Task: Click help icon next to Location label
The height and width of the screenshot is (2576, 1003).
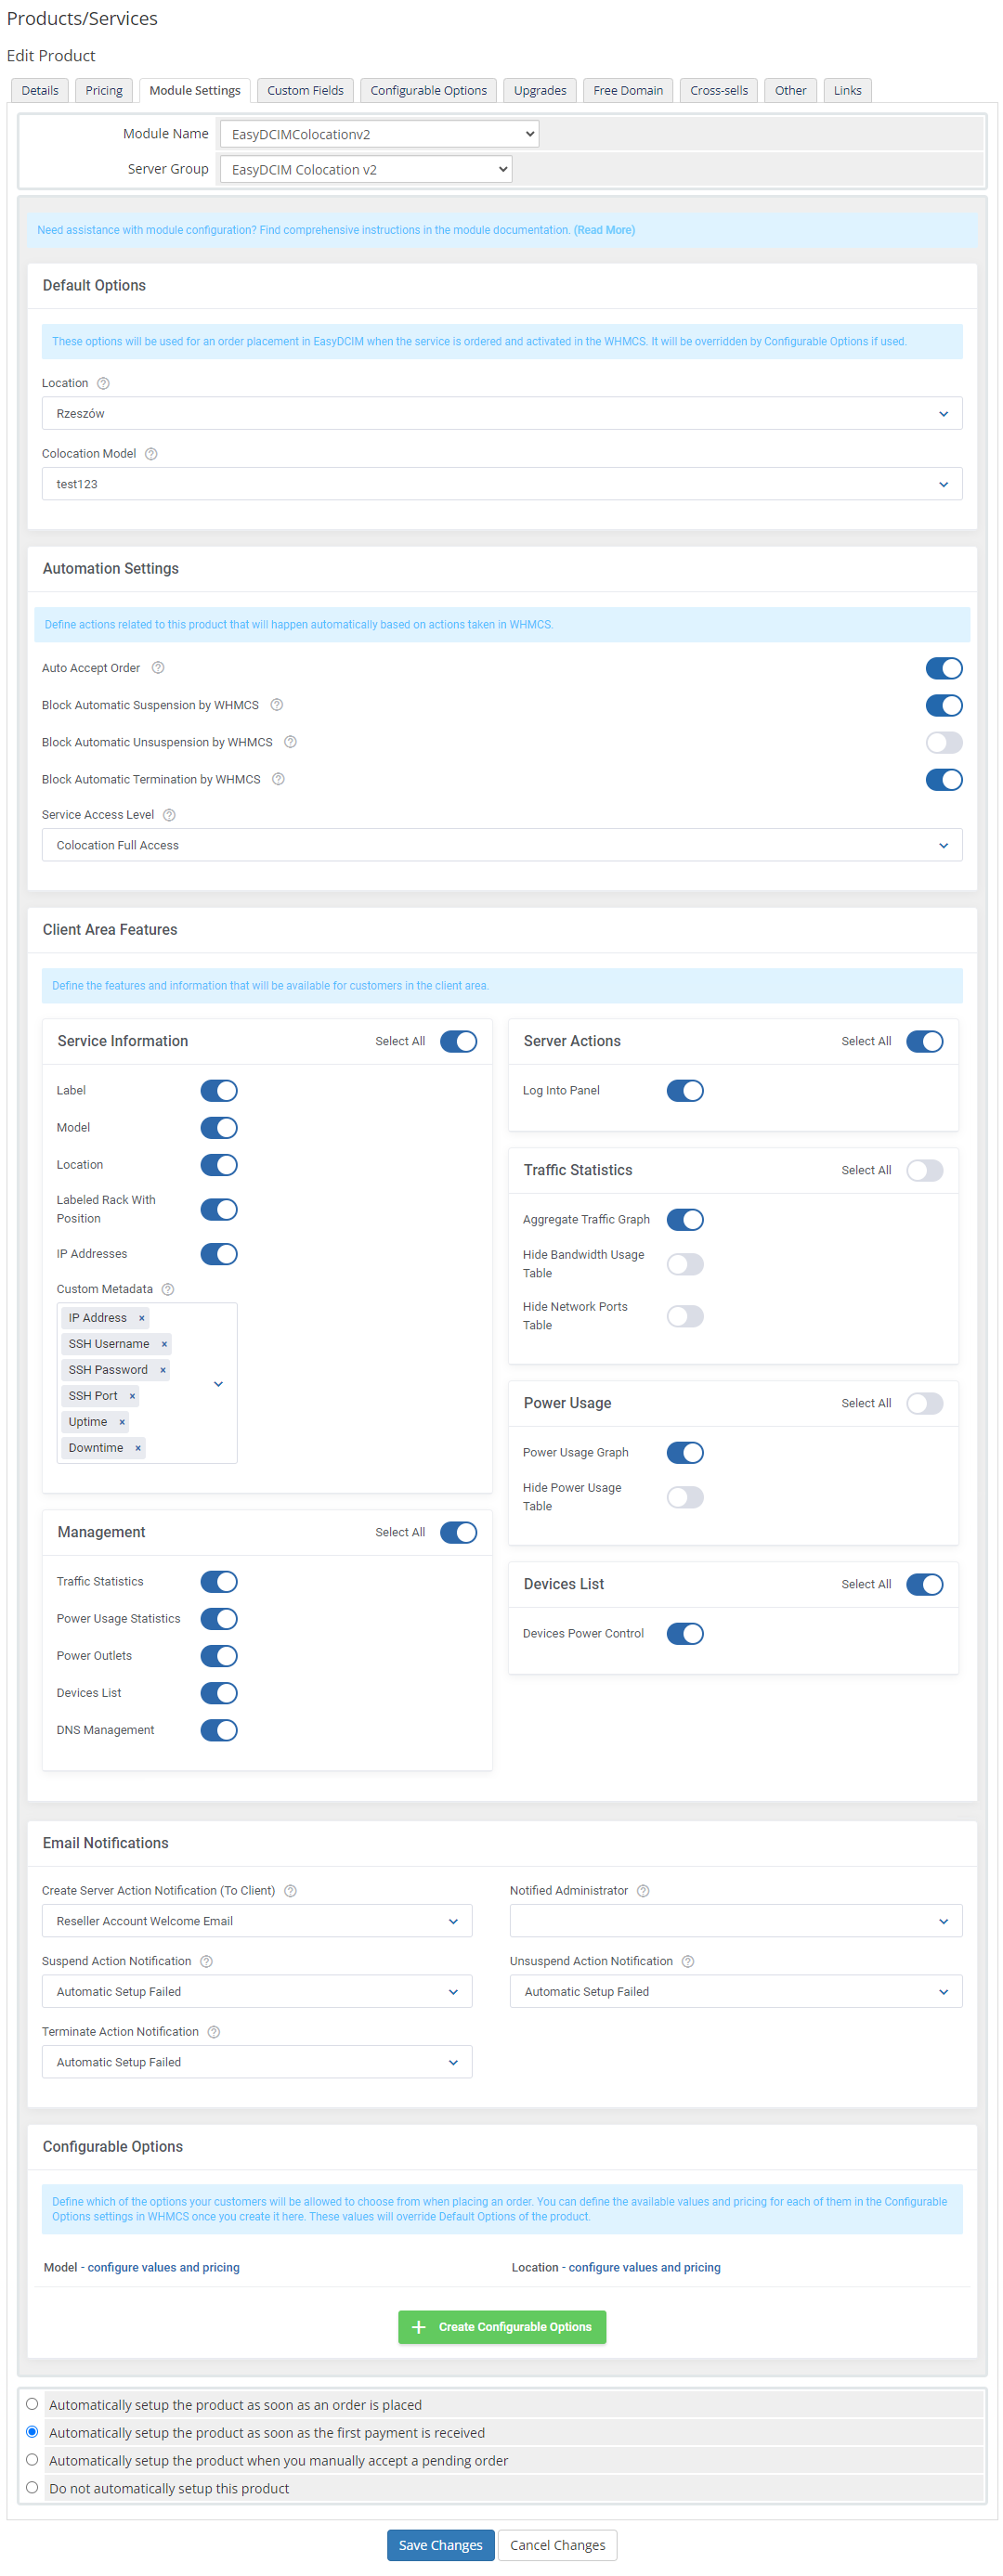Action: coord(103,383)
